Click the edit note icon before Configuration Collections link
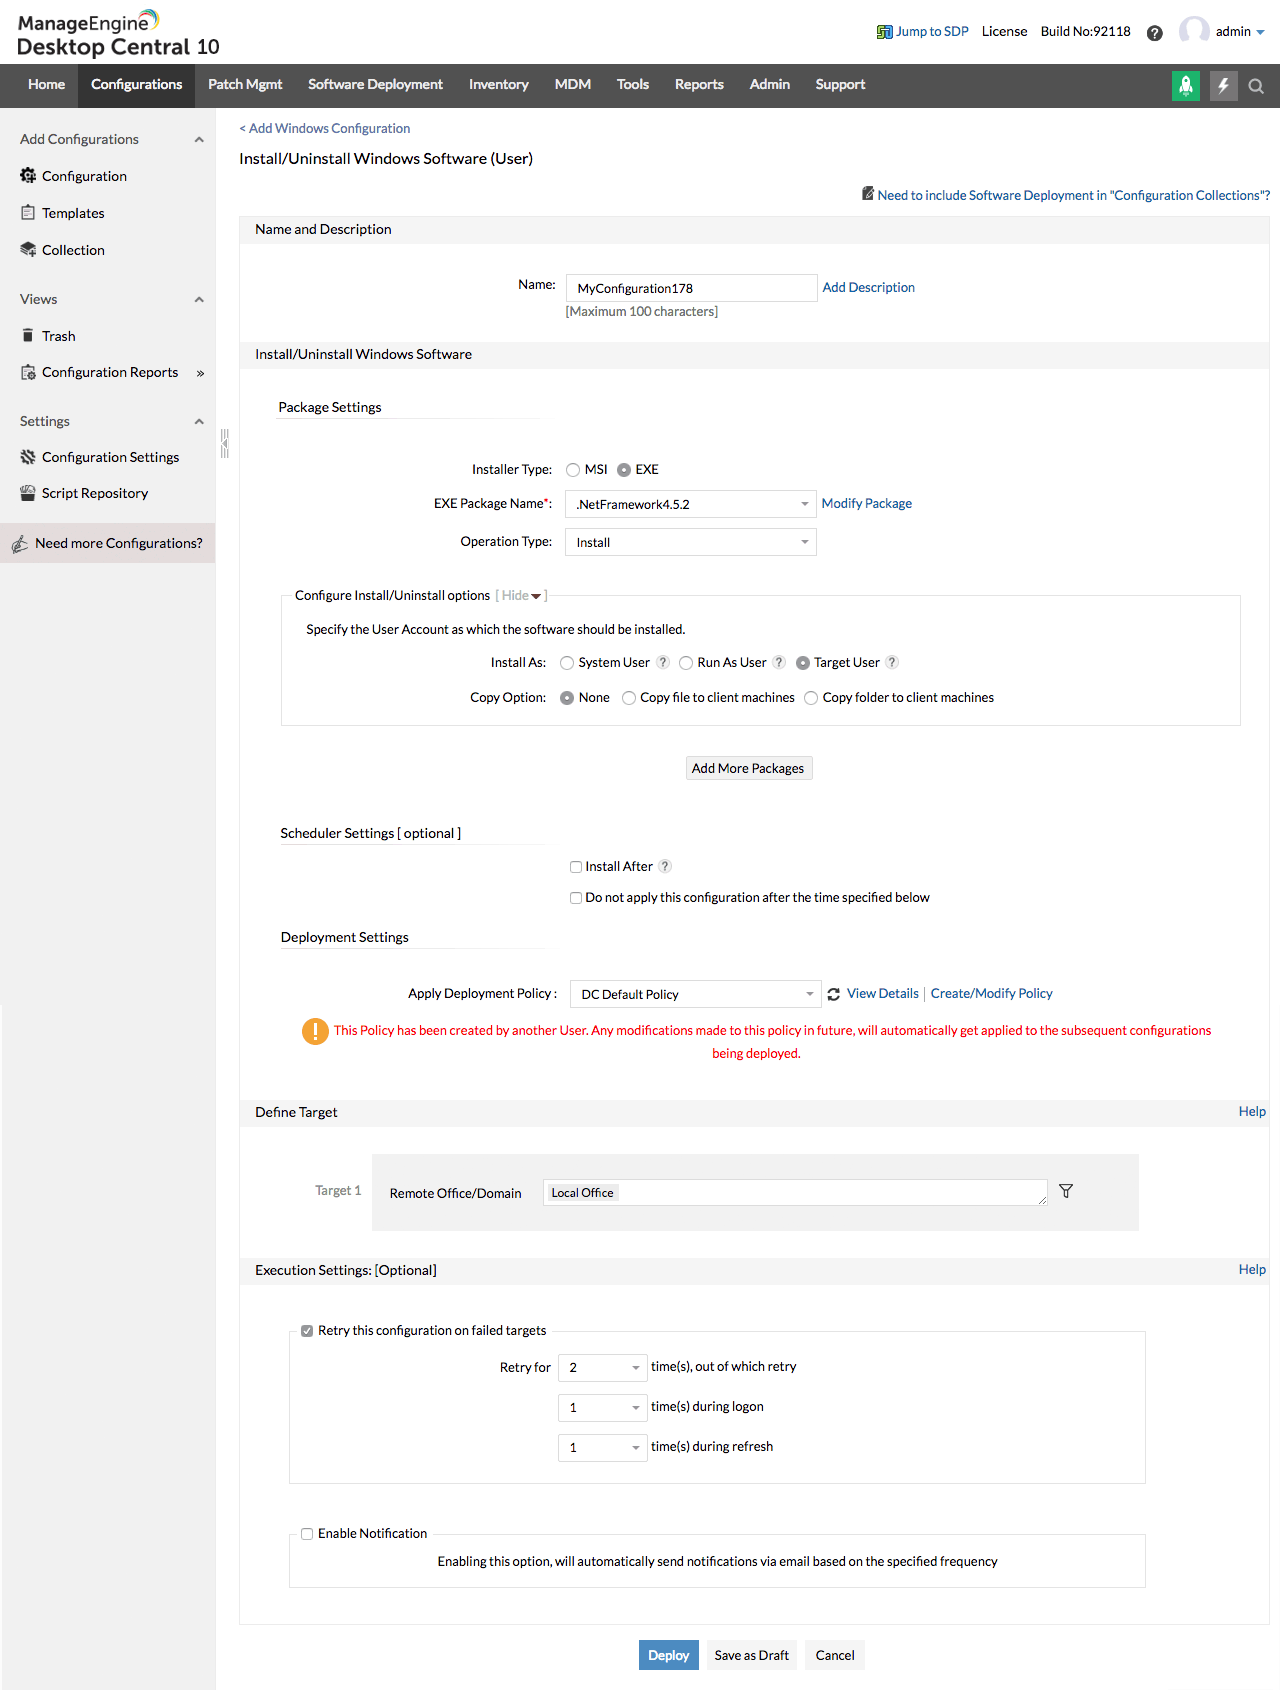The image size is (1280, 1690). [868, 194]
